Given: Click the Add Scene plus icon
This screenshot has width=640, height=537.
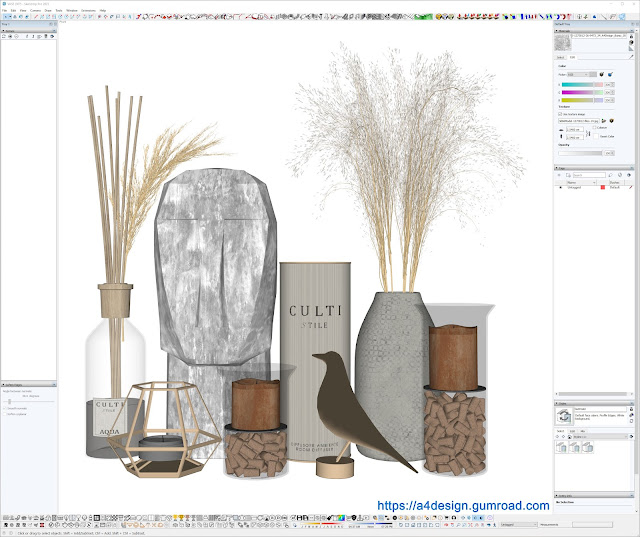Looking at the screenshot, I should pyautogui.click(x=10, y=36).
